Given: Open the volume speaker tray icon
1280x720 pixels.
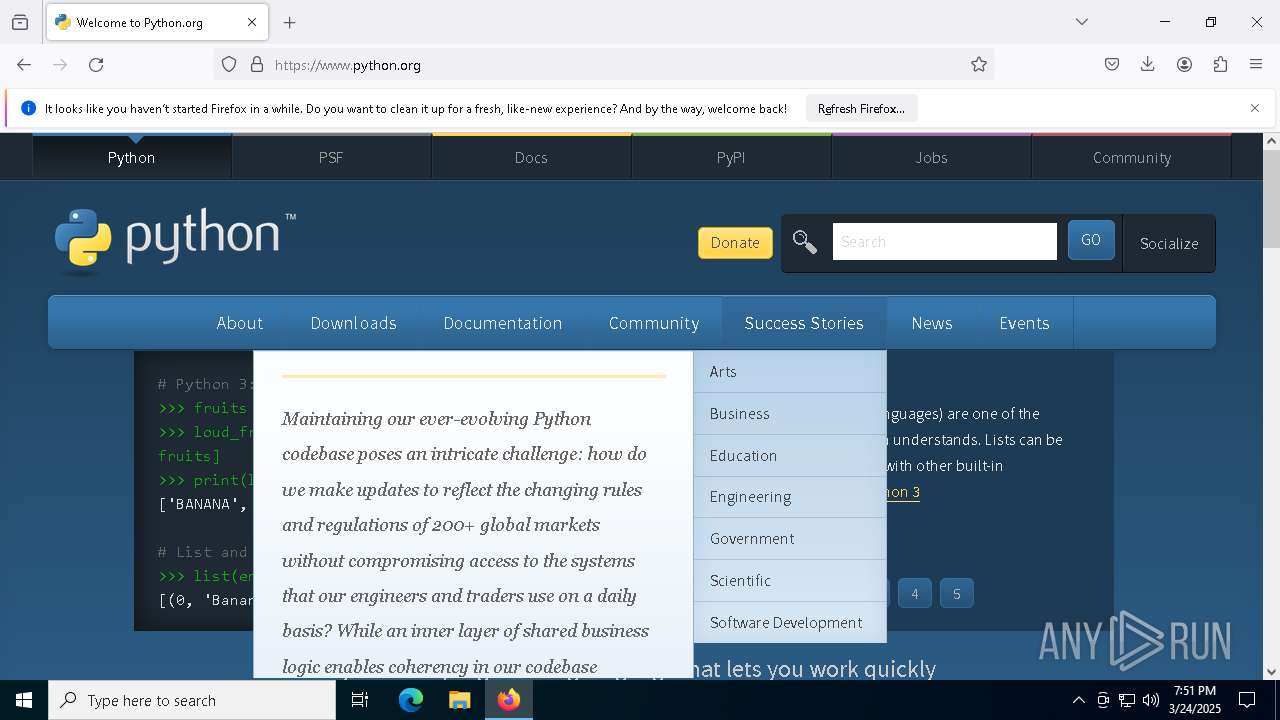Looking at the screenshot, I should (1151, 700).
